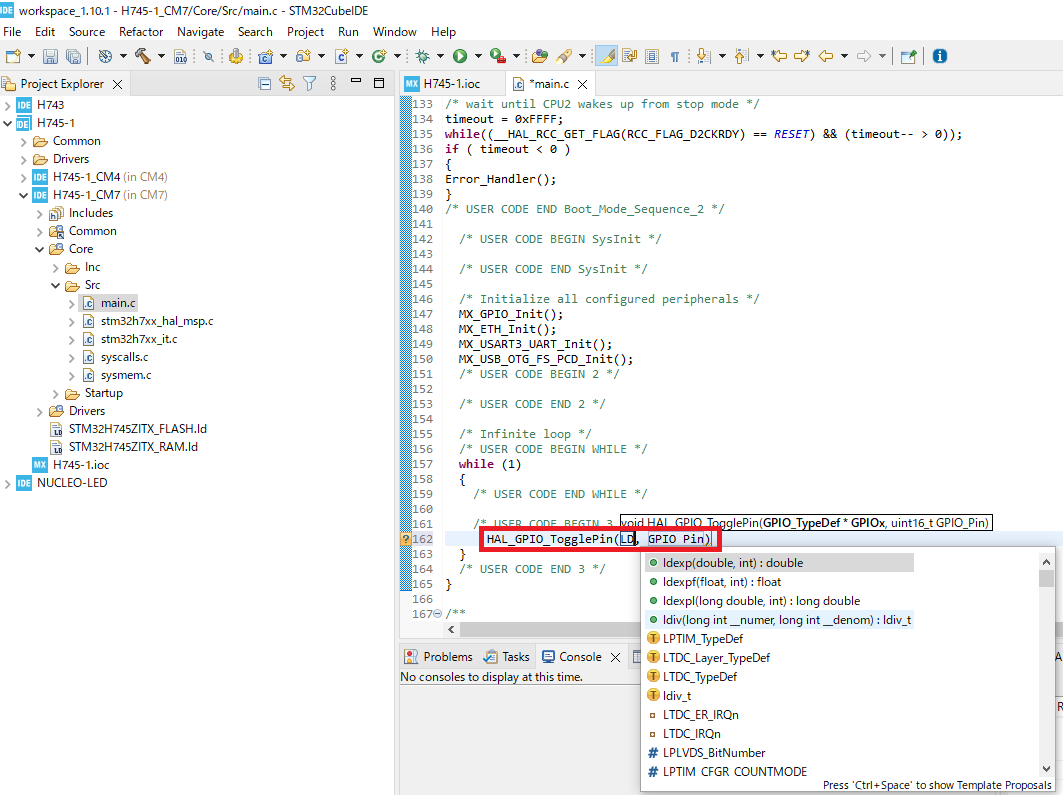Screen dimensions: 1063x795
Task: Toggle Show Whitespace Characters pilcrow icon
Action: (x=675, y=56)
